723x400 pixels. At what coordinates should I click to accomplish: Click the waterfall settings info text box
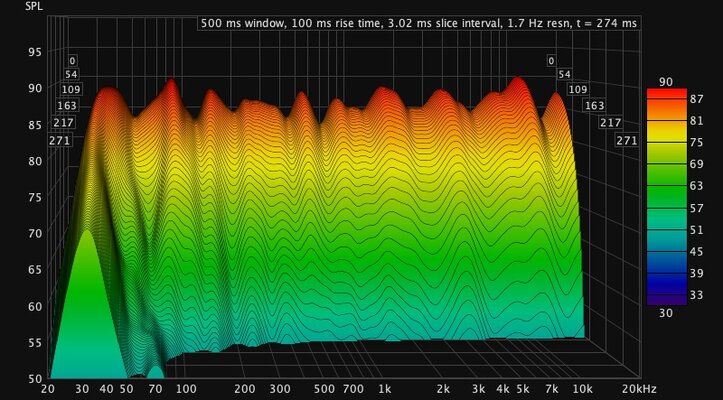point(419,23)
